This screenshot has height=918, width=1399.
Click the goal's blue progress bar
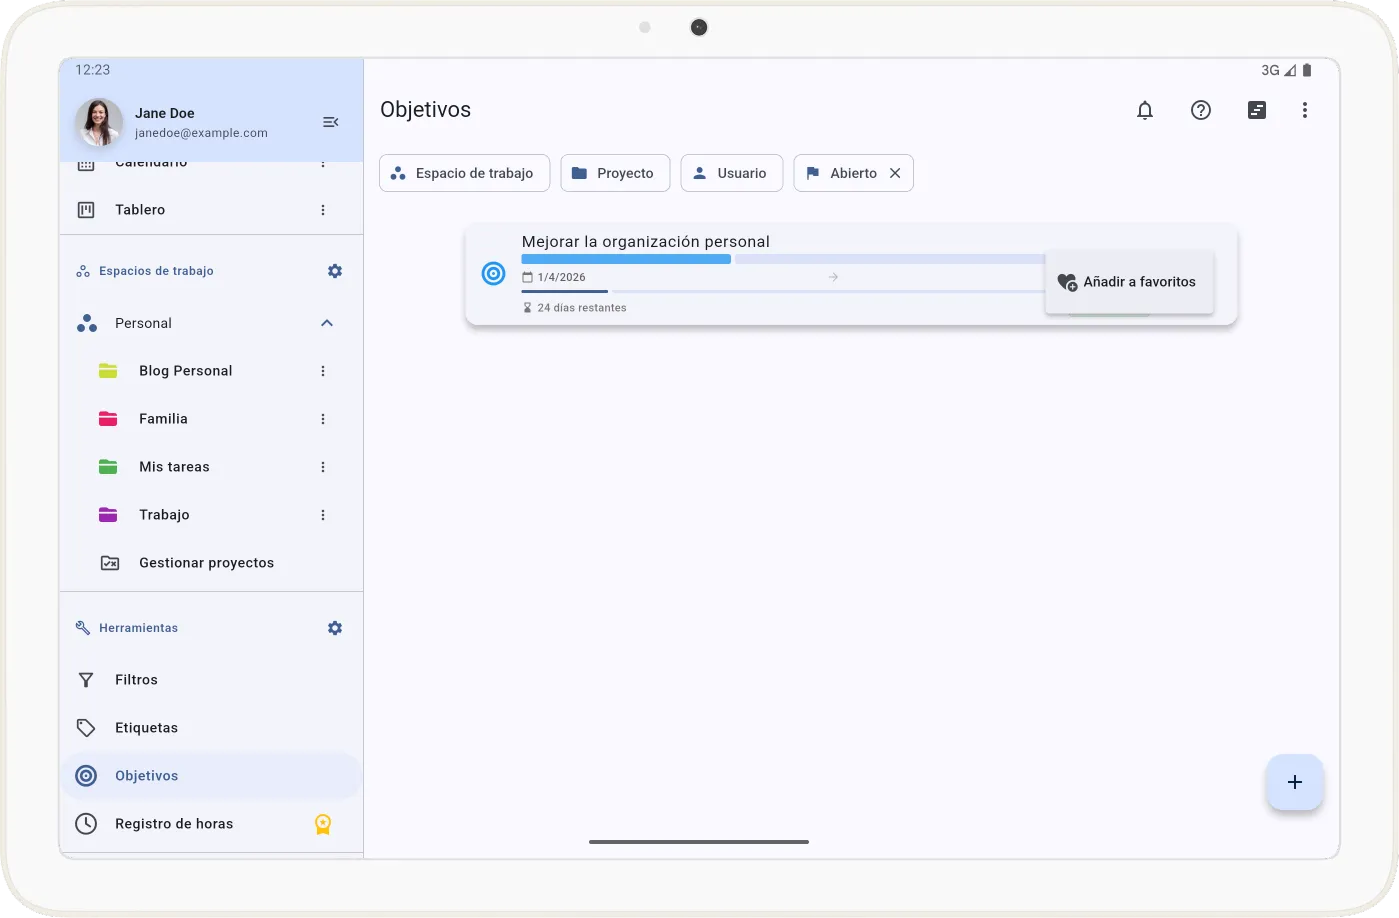tap(626, 259)
